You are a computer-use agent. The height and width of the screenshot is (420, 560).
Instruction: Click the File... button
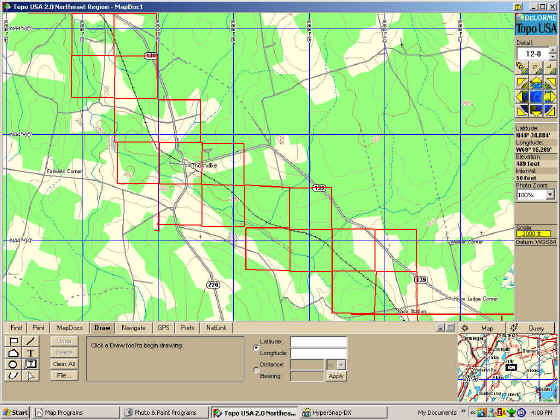64,375
